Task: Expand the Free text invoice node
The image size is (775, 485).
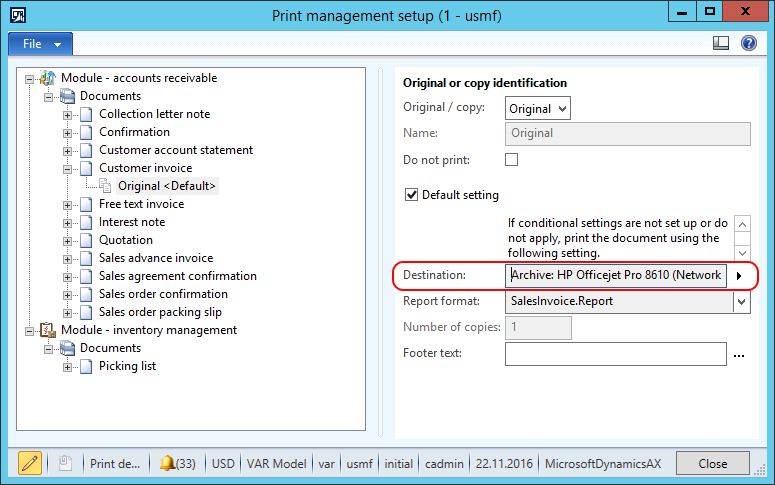Action: [x=68, y=205]
